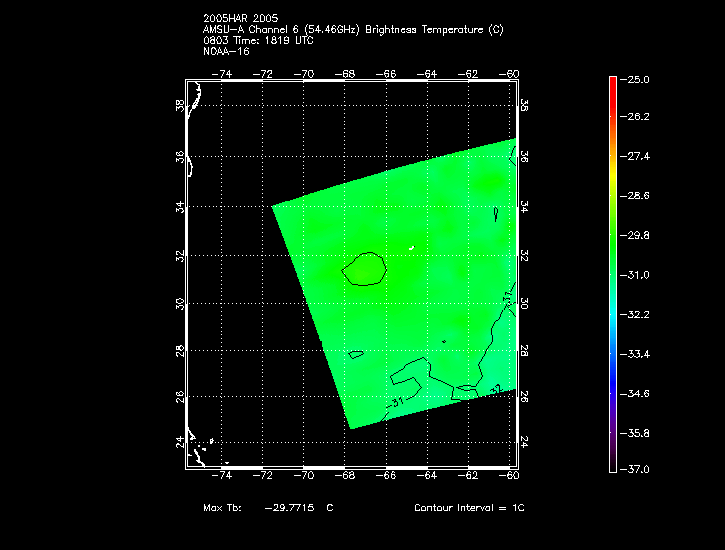
Task: Click the red top of the color bar
Action: coord(612,85)
